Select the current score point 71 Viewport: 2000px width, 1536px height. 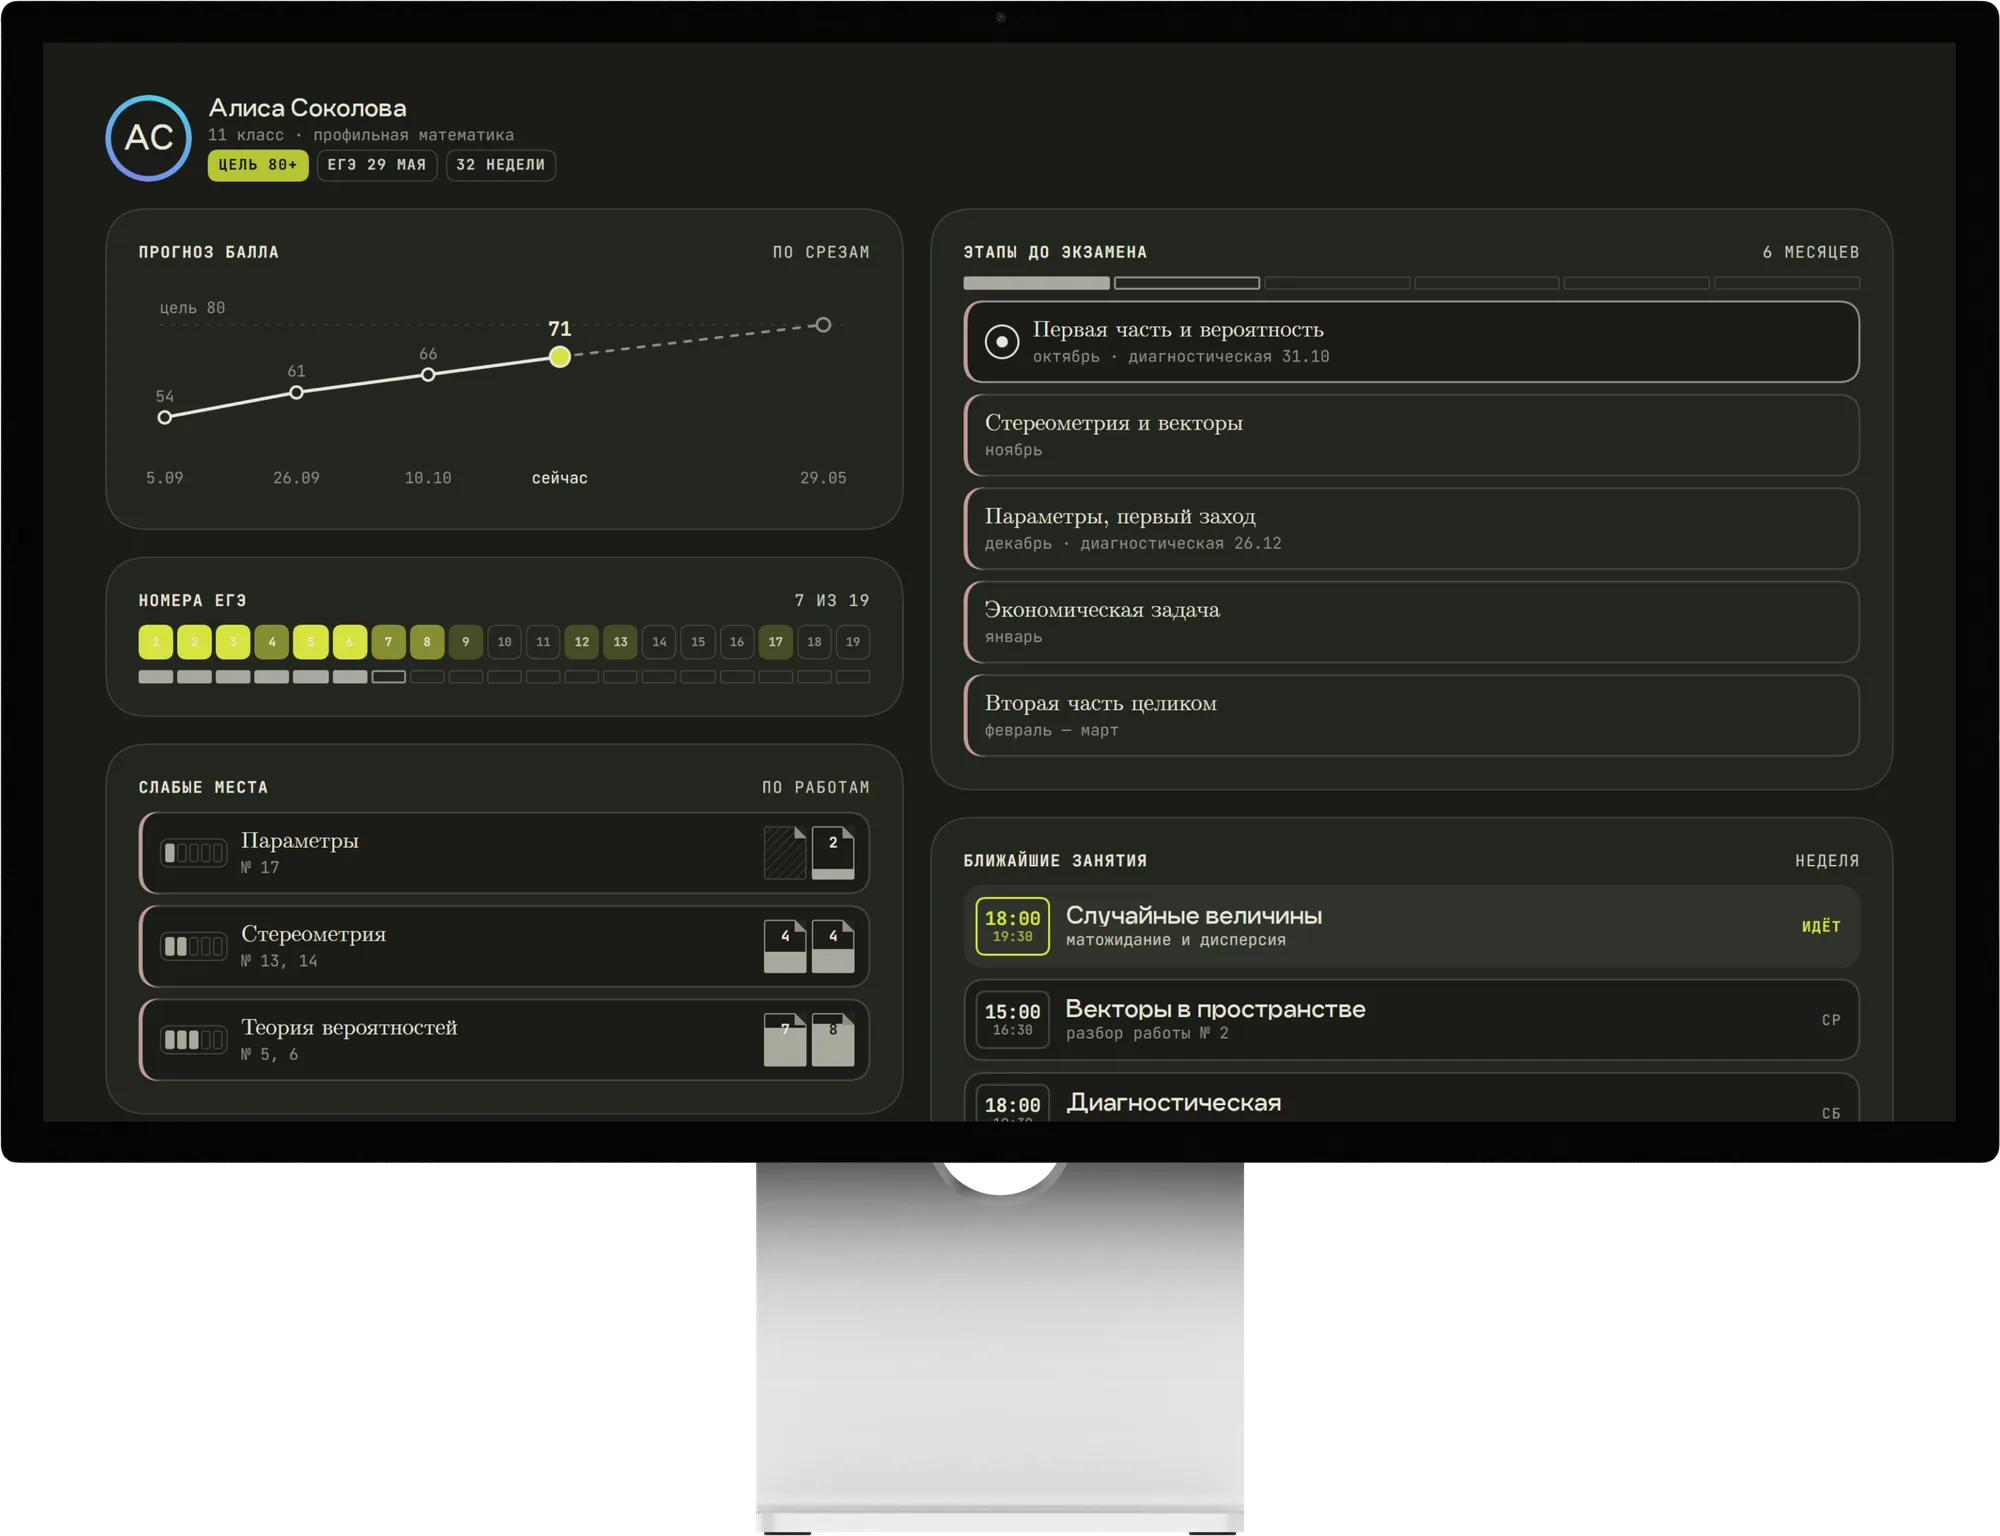click(x=560, y=357)
